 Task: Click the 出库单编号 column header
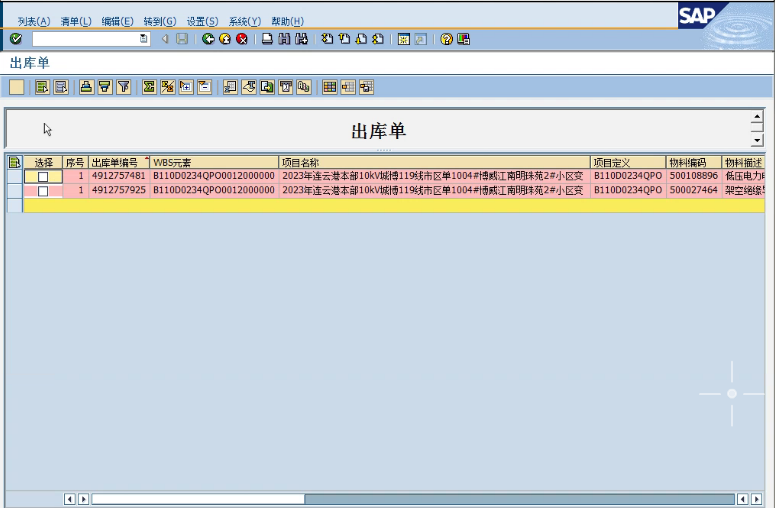point(116,162)
